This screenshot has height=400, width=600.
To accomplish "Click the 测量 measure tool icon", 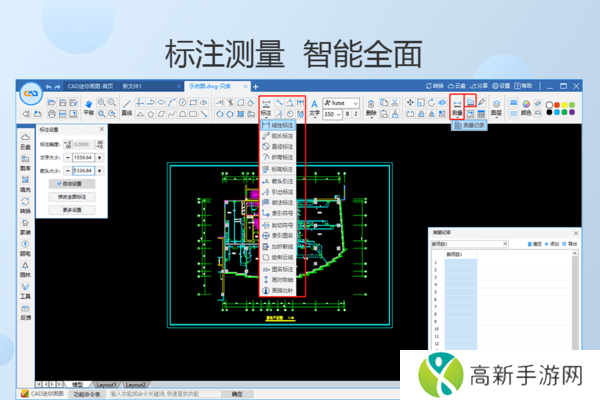I will click(x=456, y=105).
